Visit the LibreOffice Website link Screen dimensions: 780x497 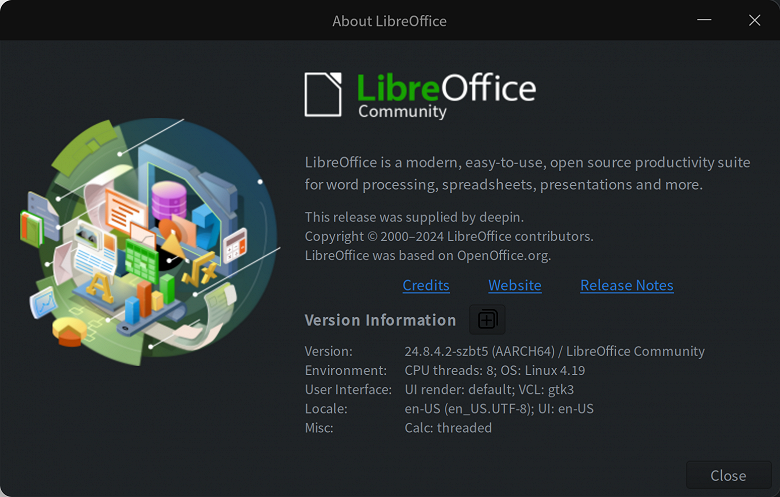point(515,285)
